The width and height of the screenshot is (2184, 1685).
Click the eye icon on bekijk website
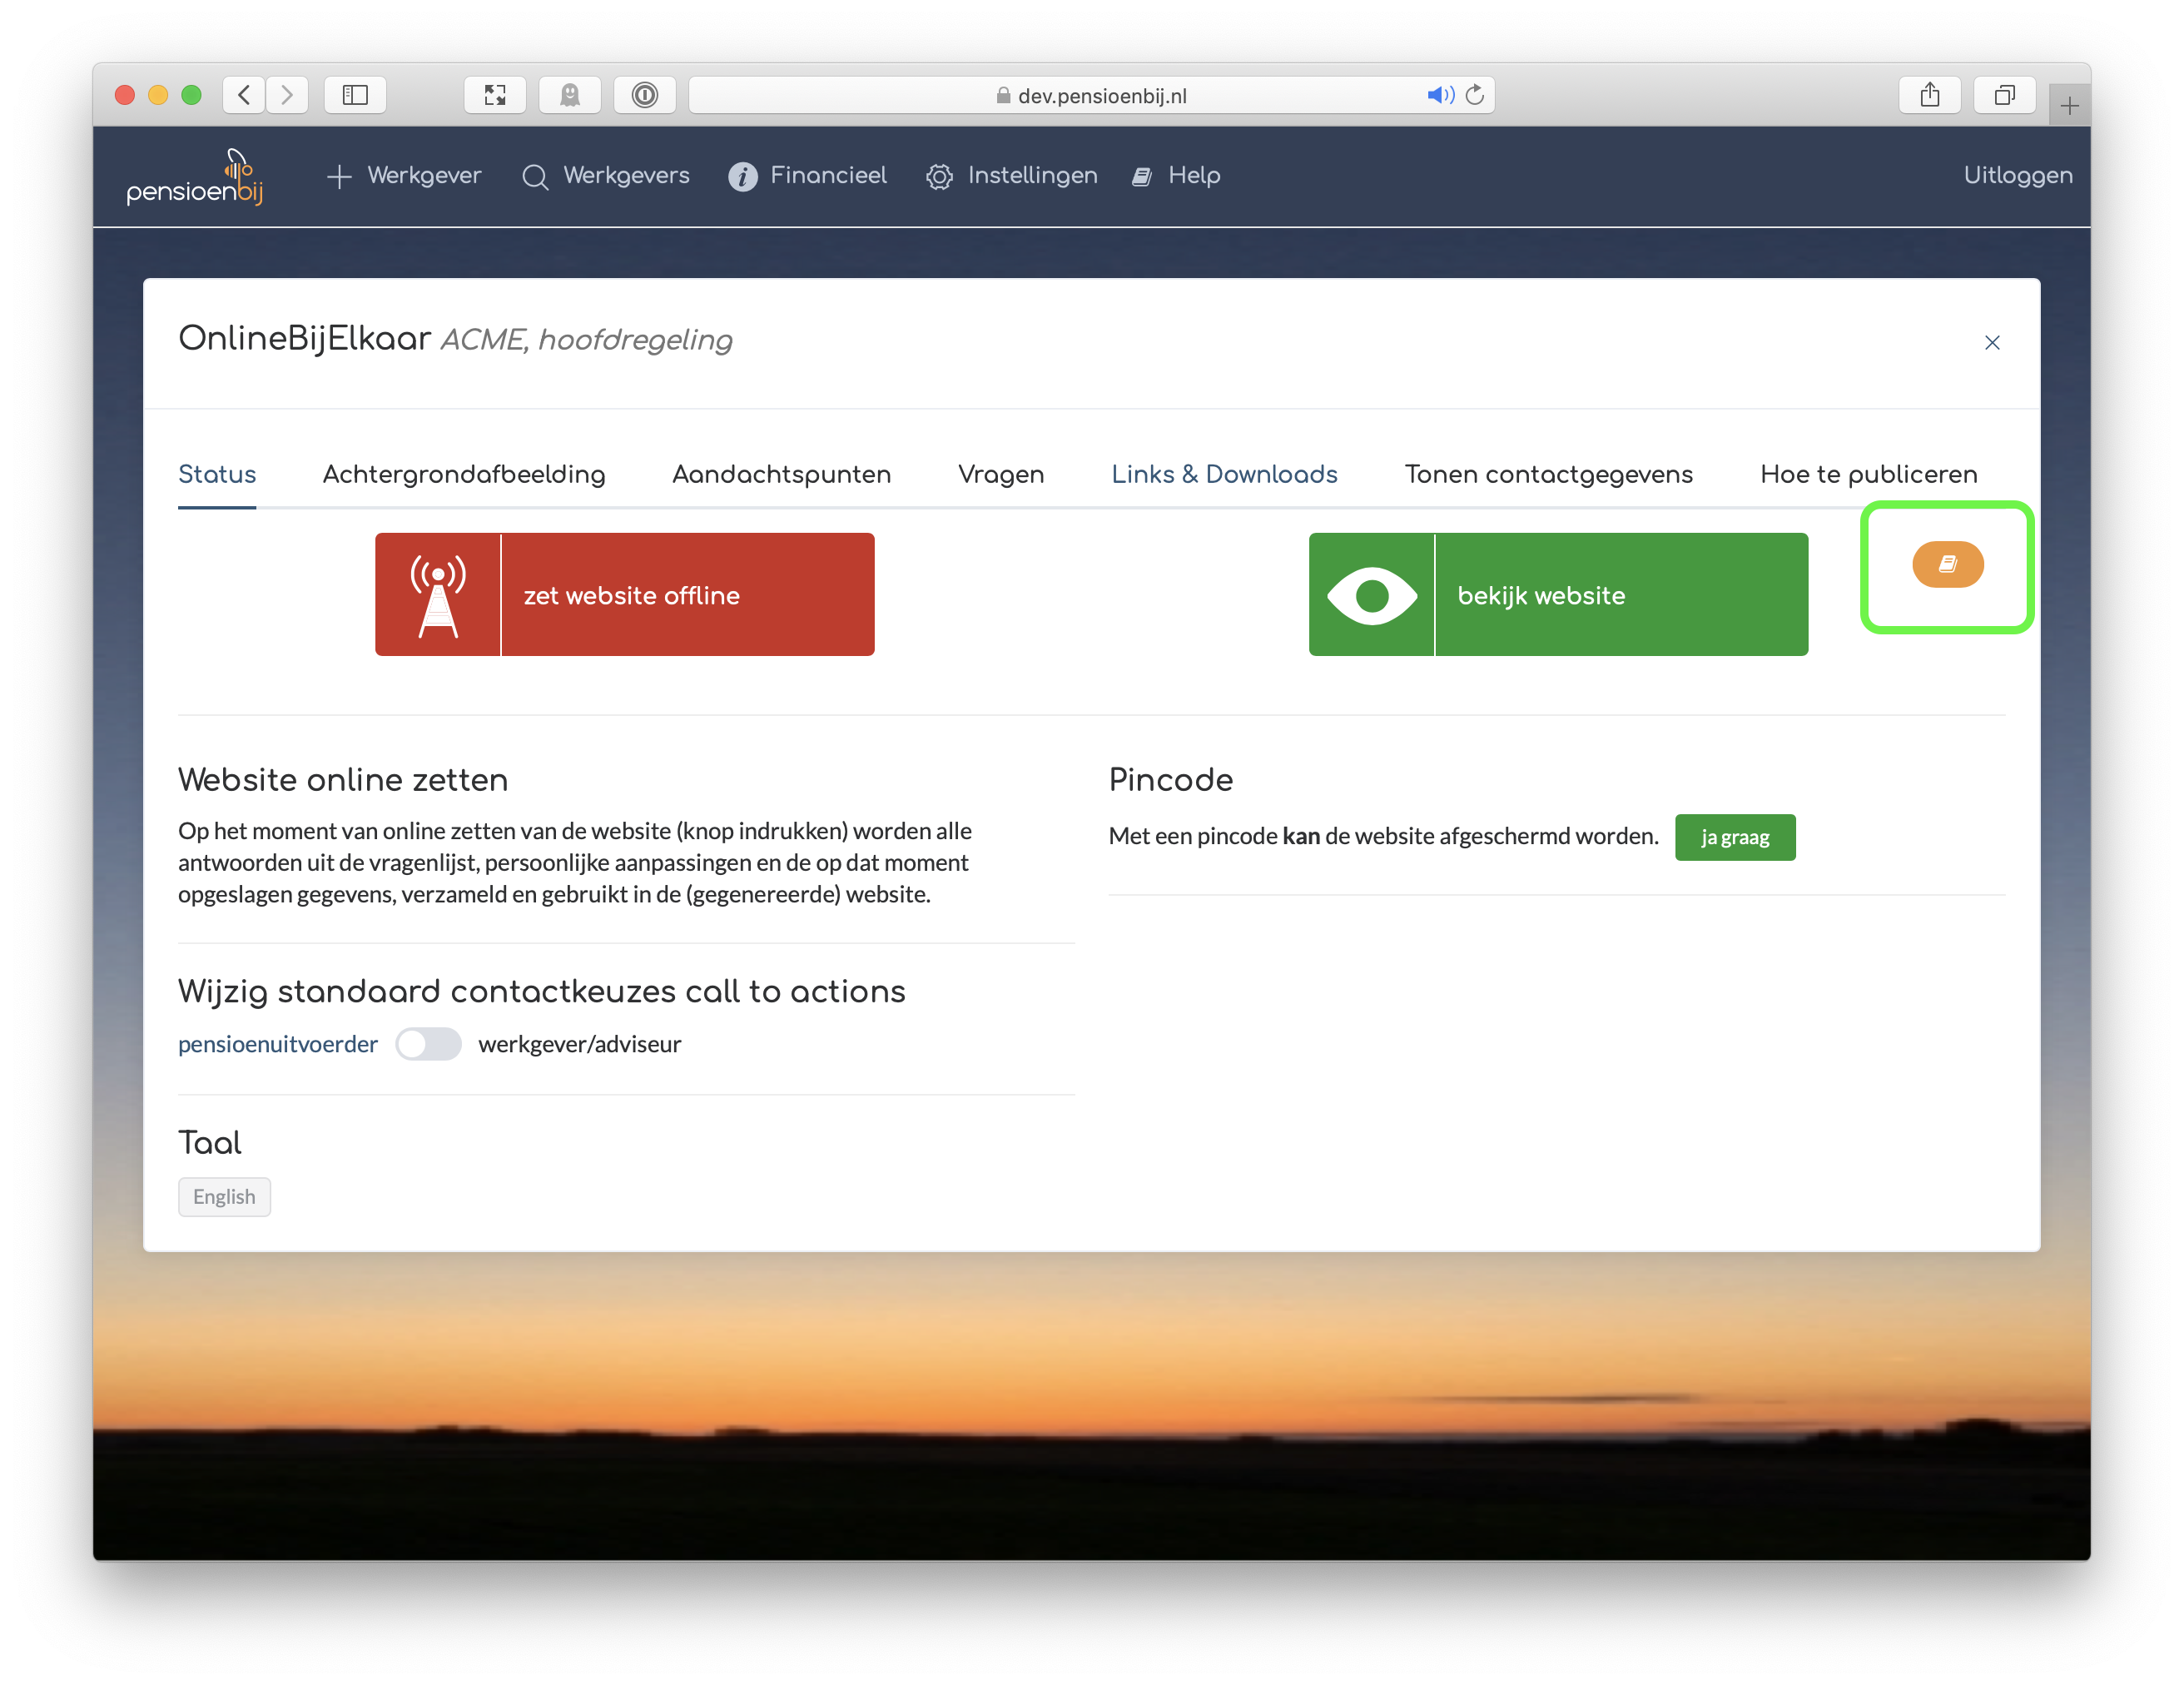(x=1371, y=595)
